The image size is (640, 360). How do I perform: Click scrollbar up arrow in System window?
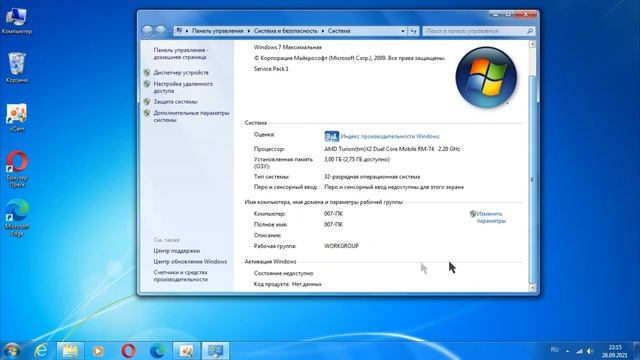click(532, 44)
